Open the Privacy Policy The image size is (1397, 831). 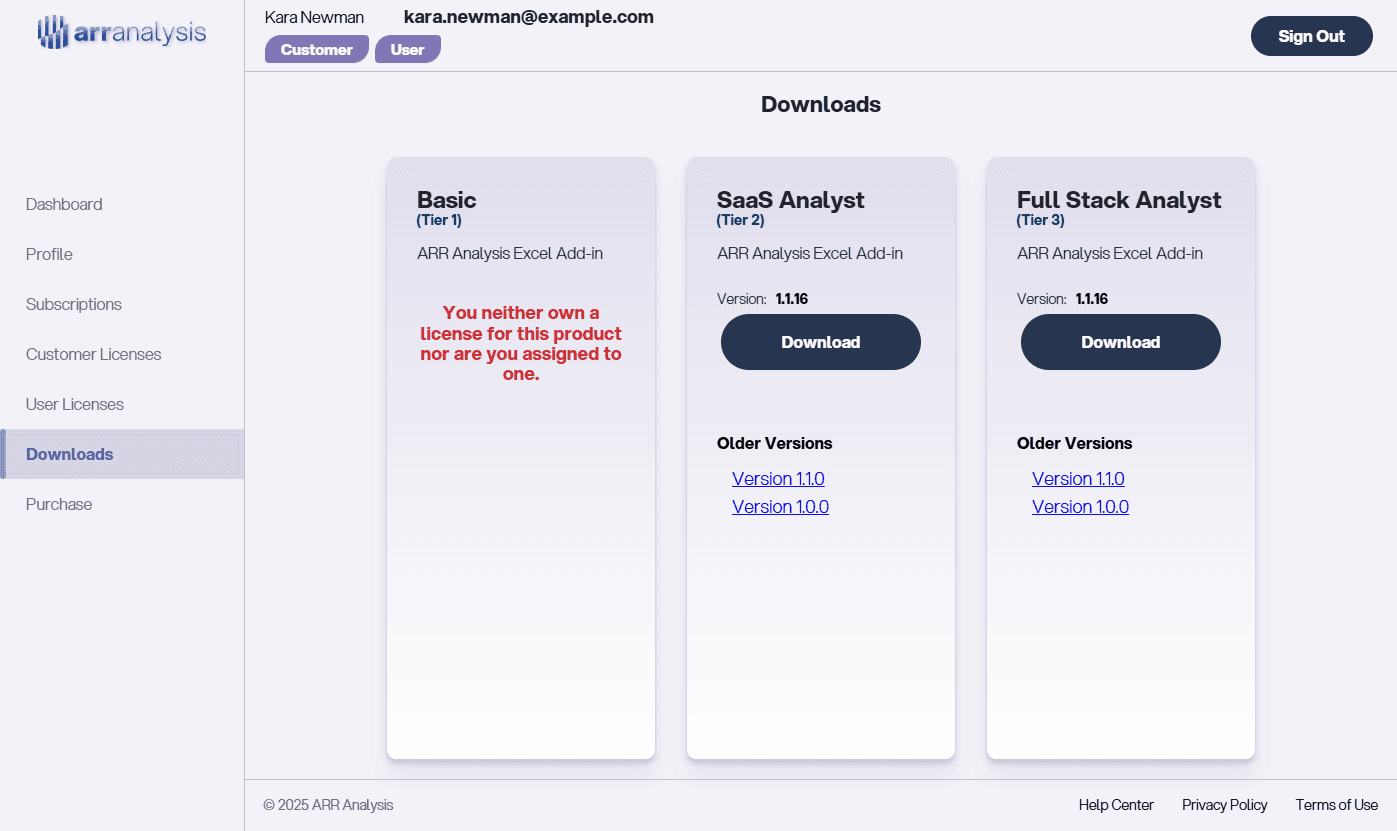pos(1224,804)
